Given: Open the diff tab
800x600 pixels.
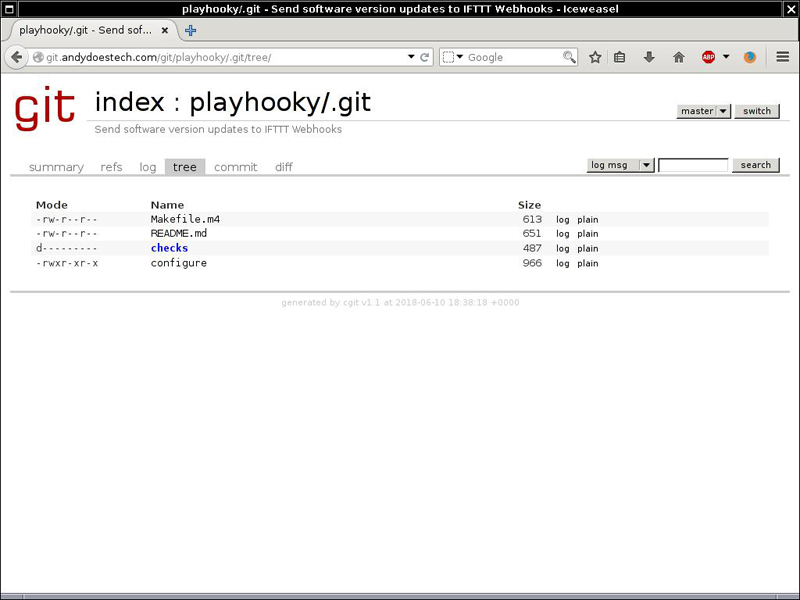Looking at the screenshot, I should 284,167.
